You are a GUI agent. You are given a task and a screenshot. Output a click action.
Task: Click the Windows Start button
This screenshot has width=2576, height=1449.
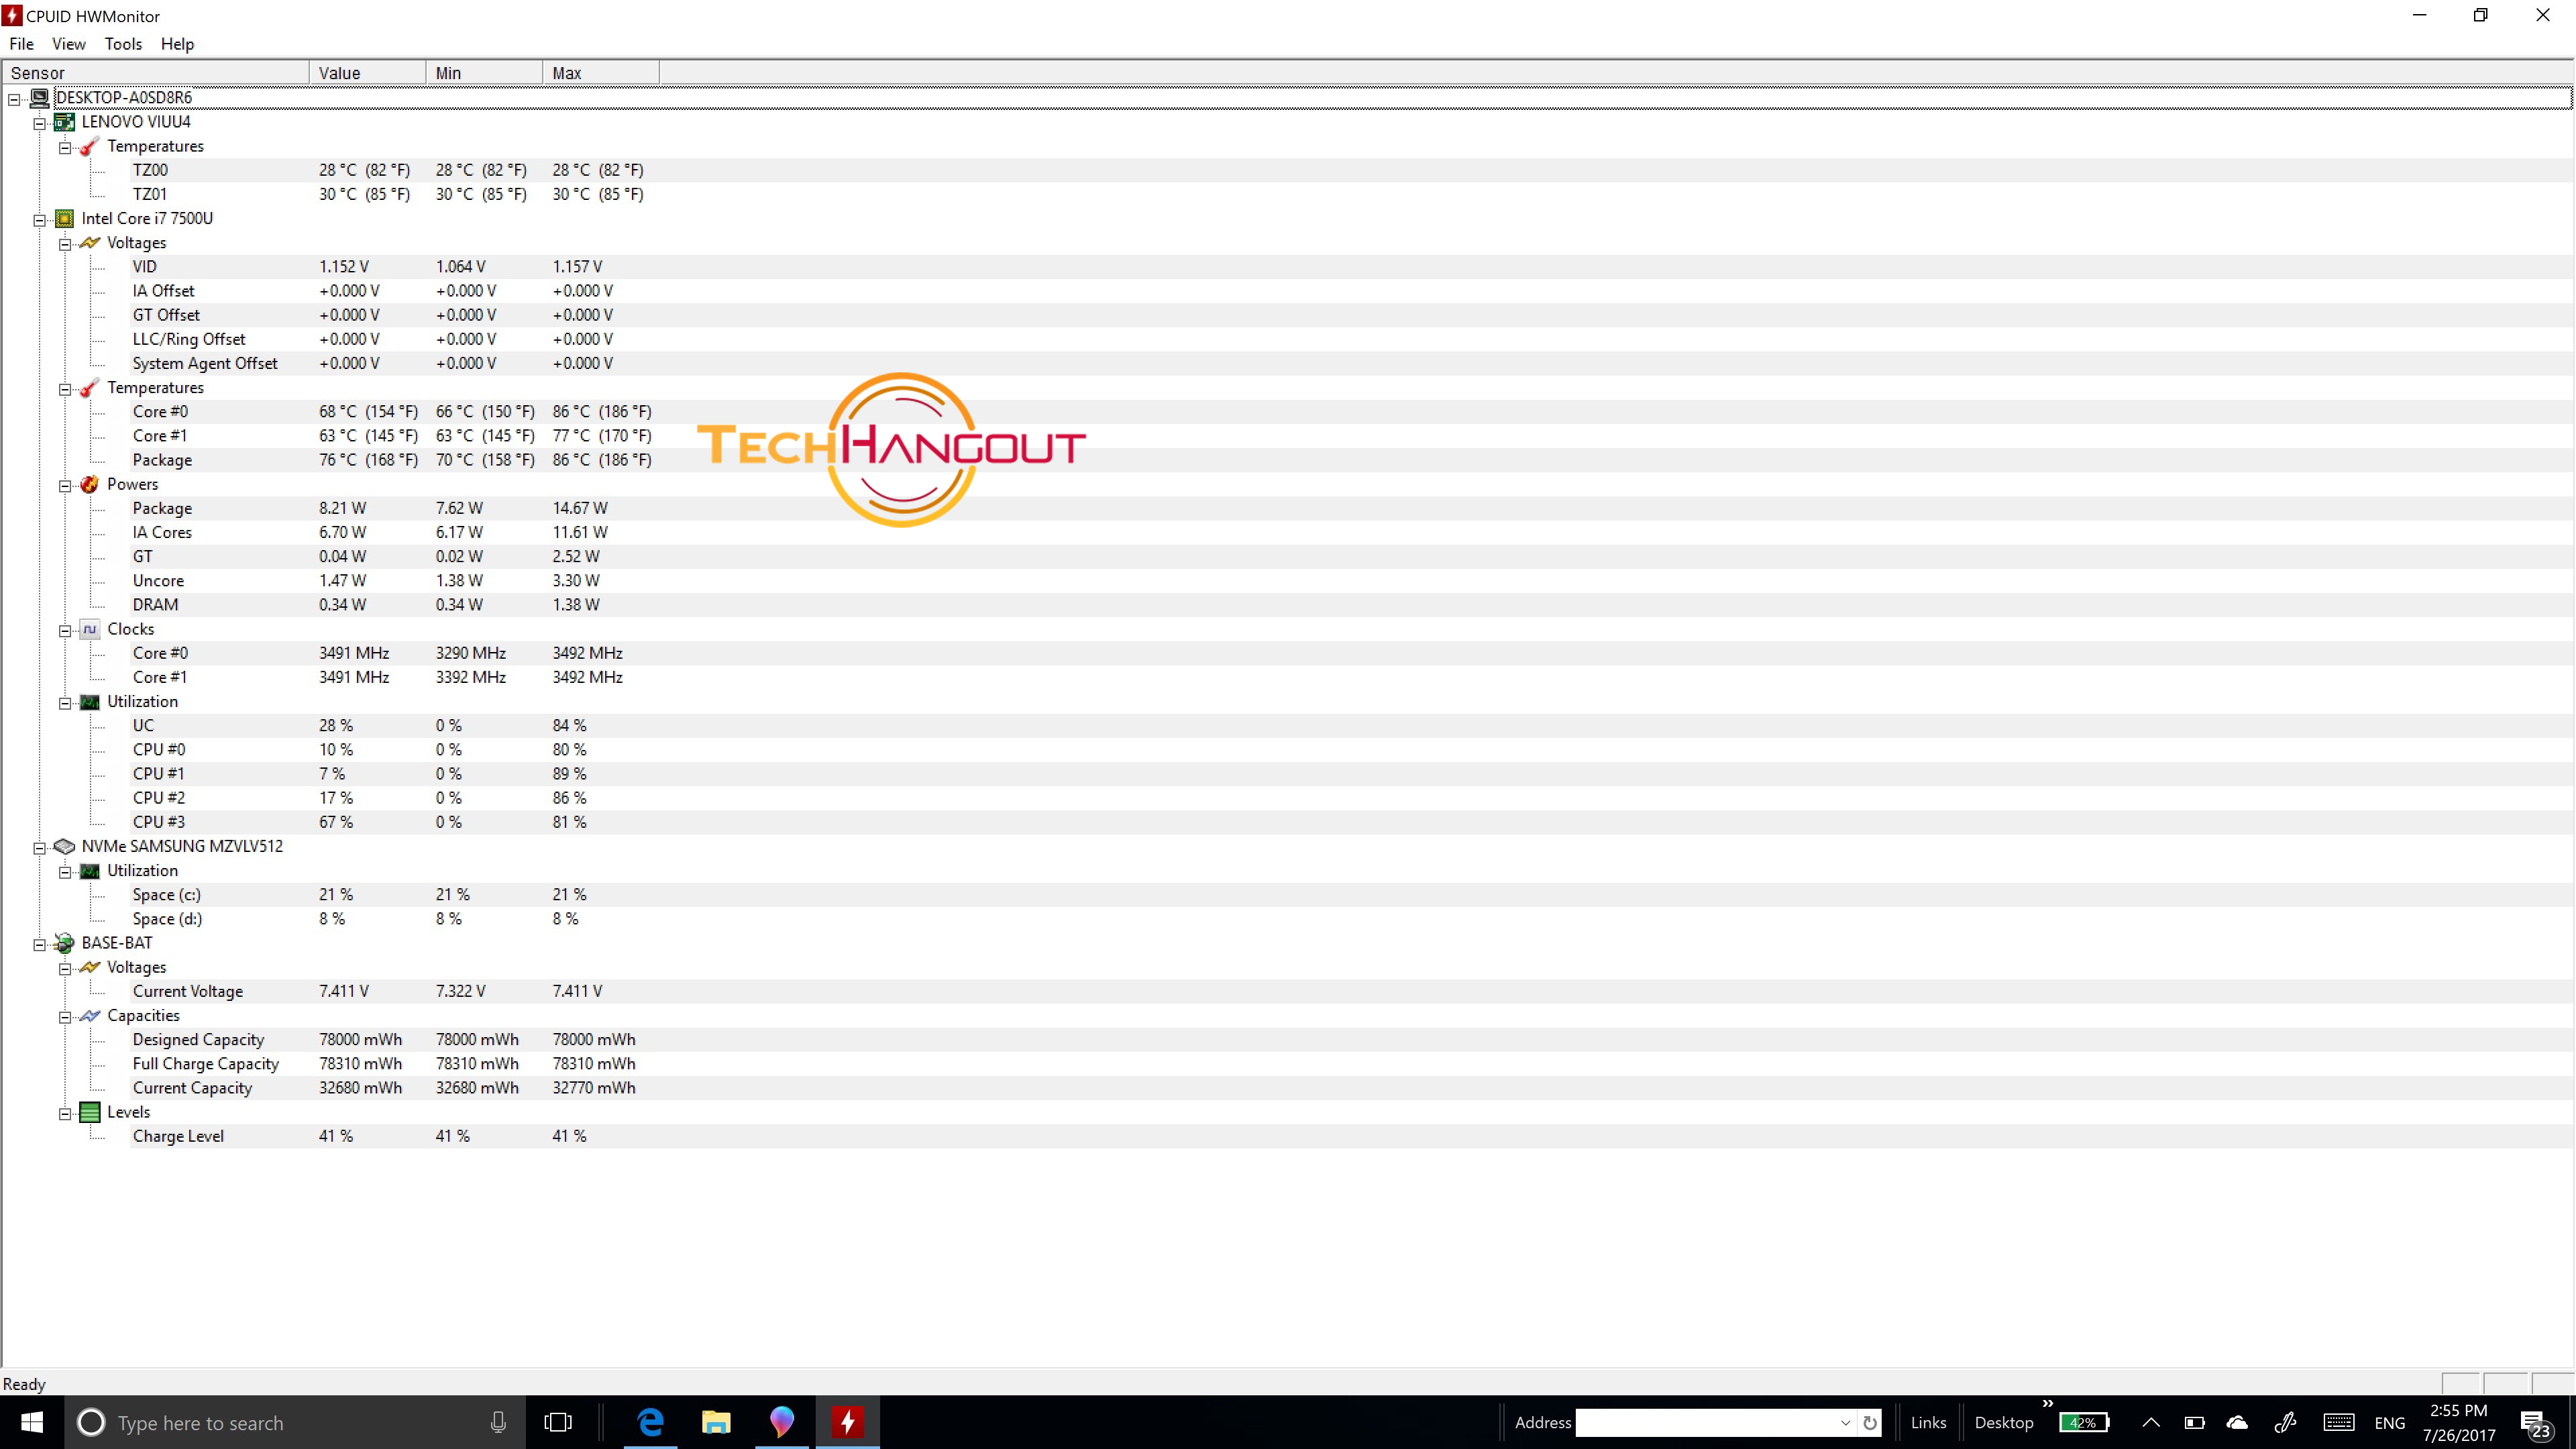pos(32,1422)
